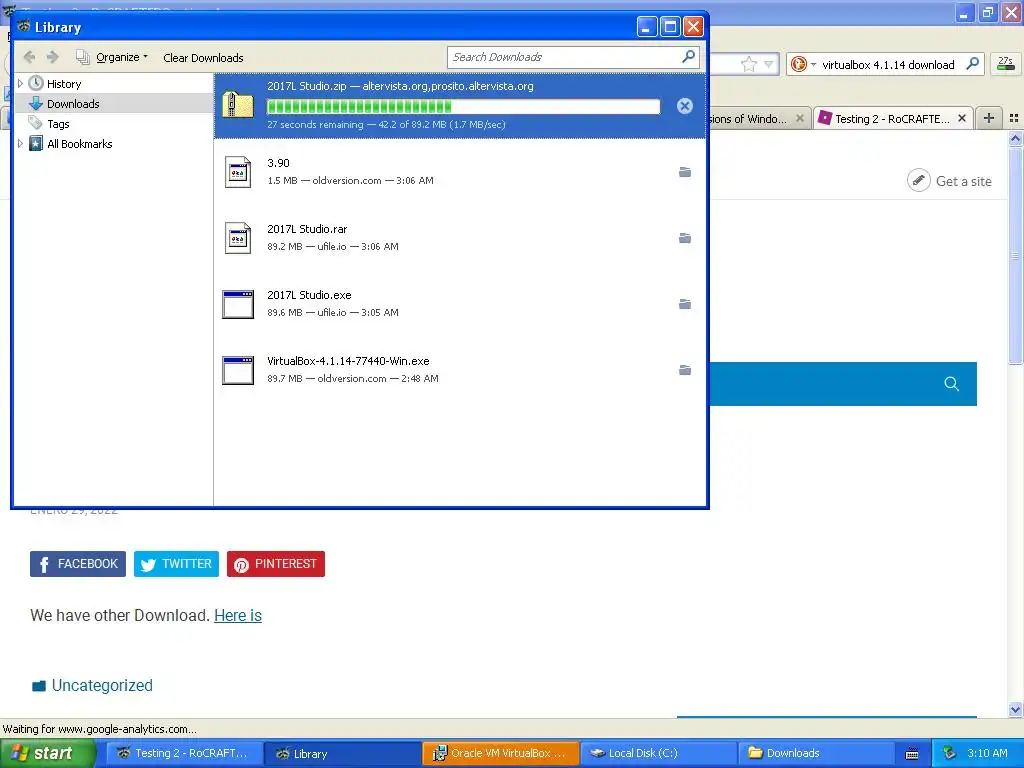This screenshot has width=1024, height=768.
Task: Expand the History tree node
Action: 20,84
